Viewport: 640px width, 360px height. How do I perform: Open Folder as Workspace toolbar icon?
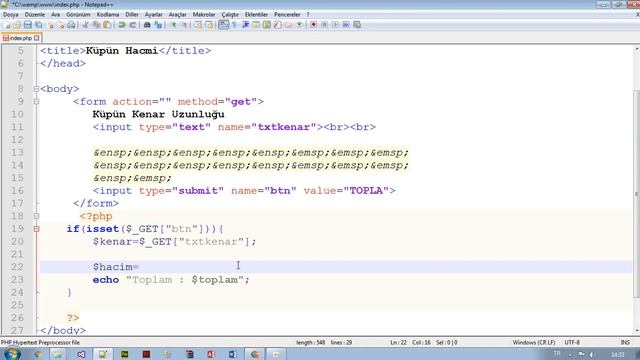289,25
